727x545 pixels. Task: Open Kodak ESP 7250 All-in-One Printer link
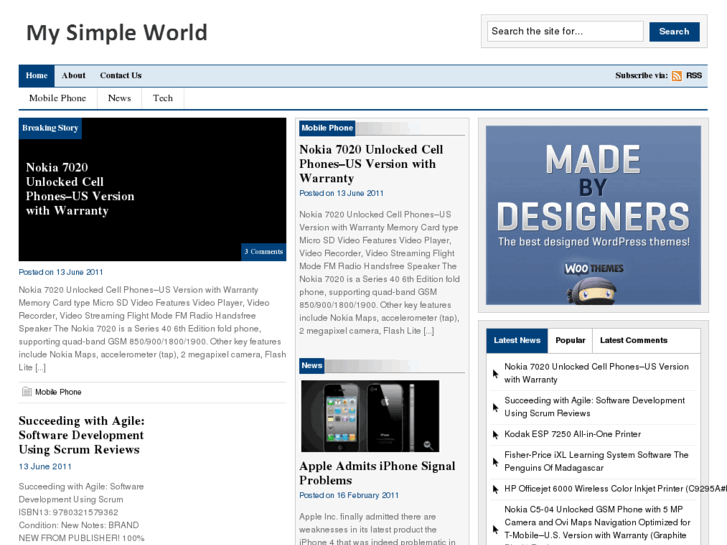click(573, 434)
